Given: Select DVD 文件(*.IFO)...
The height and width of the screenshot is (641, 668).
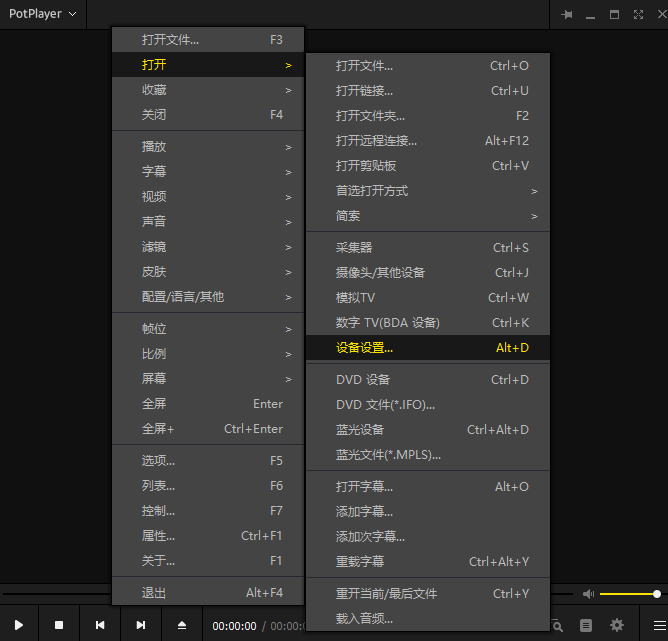Looking at the screenshot, I should click(428, 405).
